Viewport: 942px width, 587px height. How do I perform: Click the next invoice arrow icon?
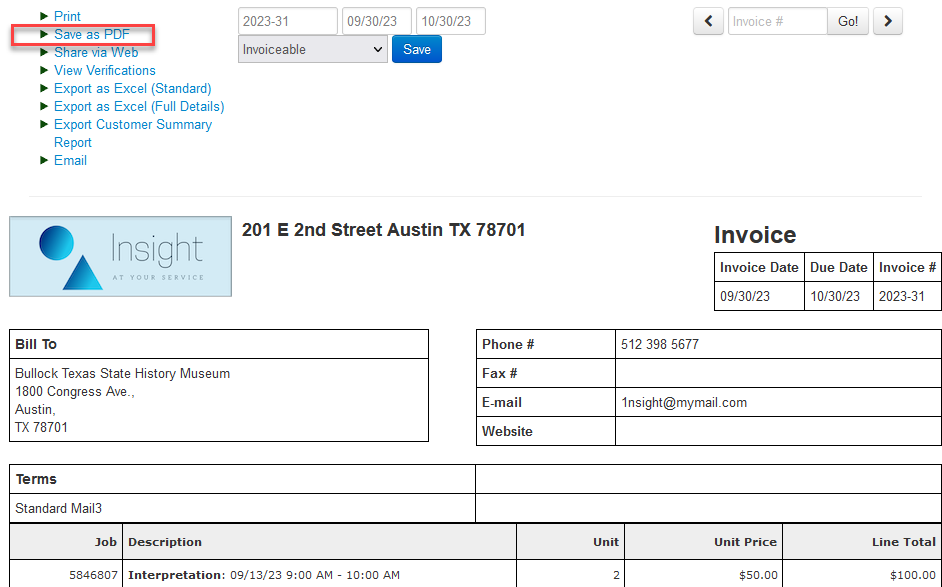(888, 21)
